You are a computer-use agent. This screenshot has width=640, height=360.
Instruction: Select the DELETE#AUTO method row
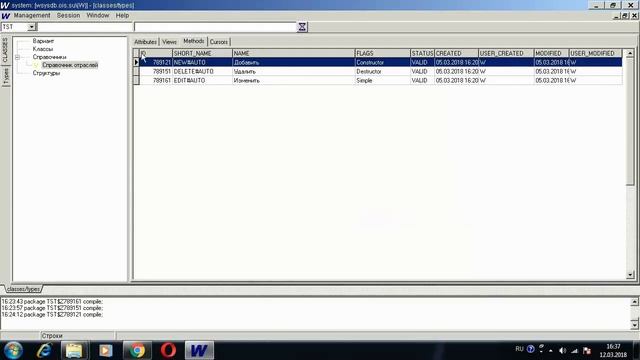tap(378, 71)
